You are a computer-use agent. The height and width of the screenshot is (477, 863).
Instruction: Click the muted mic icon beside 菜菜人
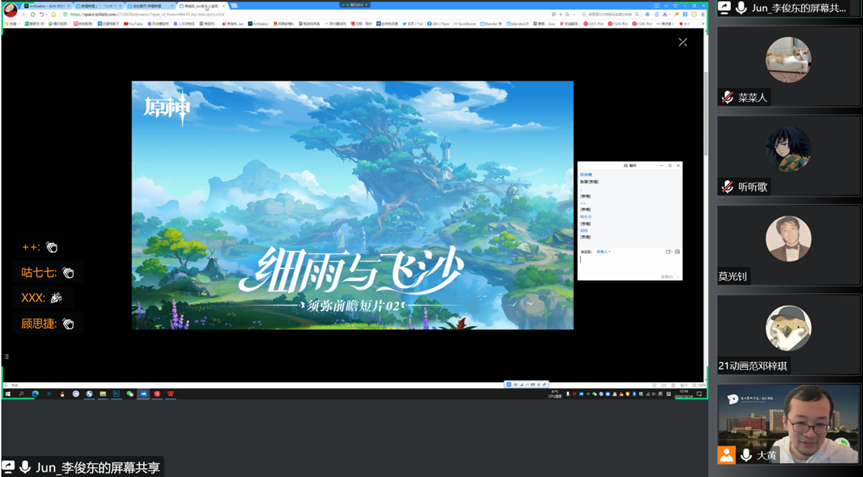coord(728,97)
